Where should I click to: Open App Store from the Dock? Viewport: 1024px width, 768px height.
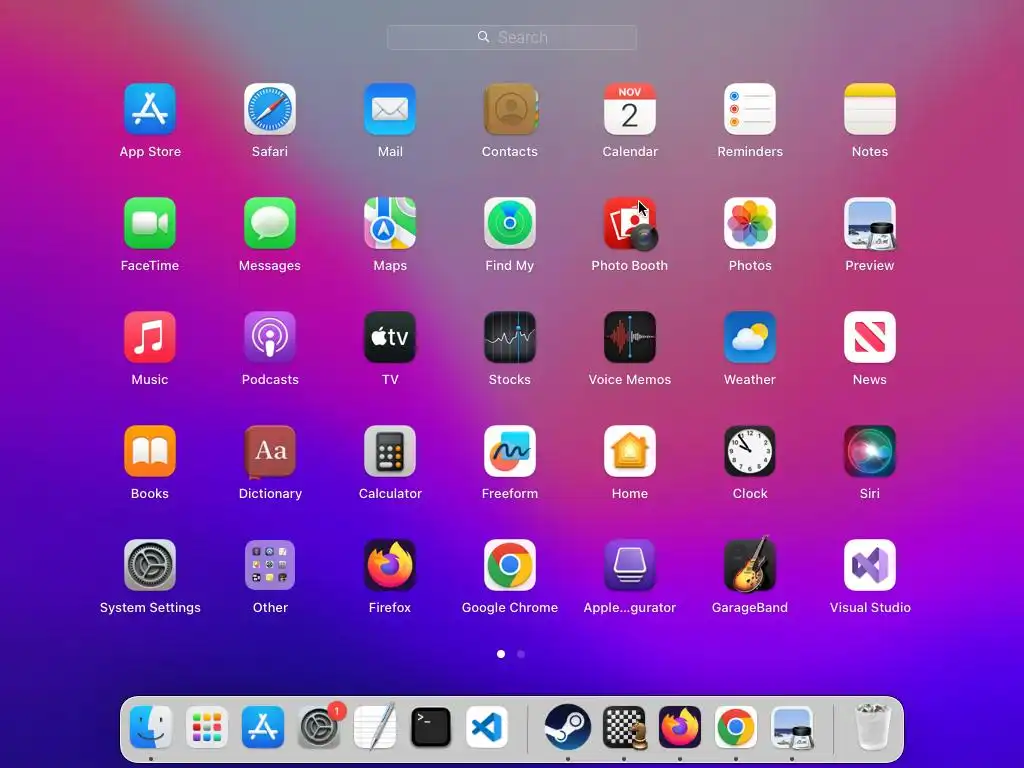(263, 728)
